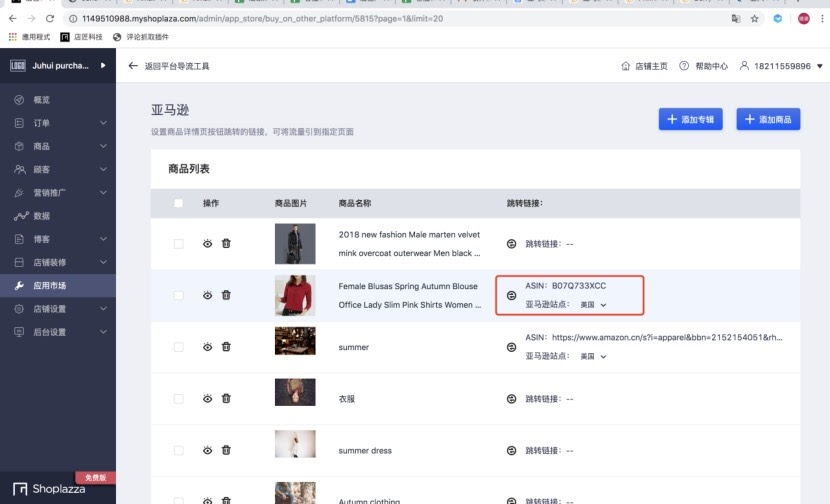Tick the checkbox for the summer dress product
The width and height of the screenshot is (830, 504).
coord(178,451)
